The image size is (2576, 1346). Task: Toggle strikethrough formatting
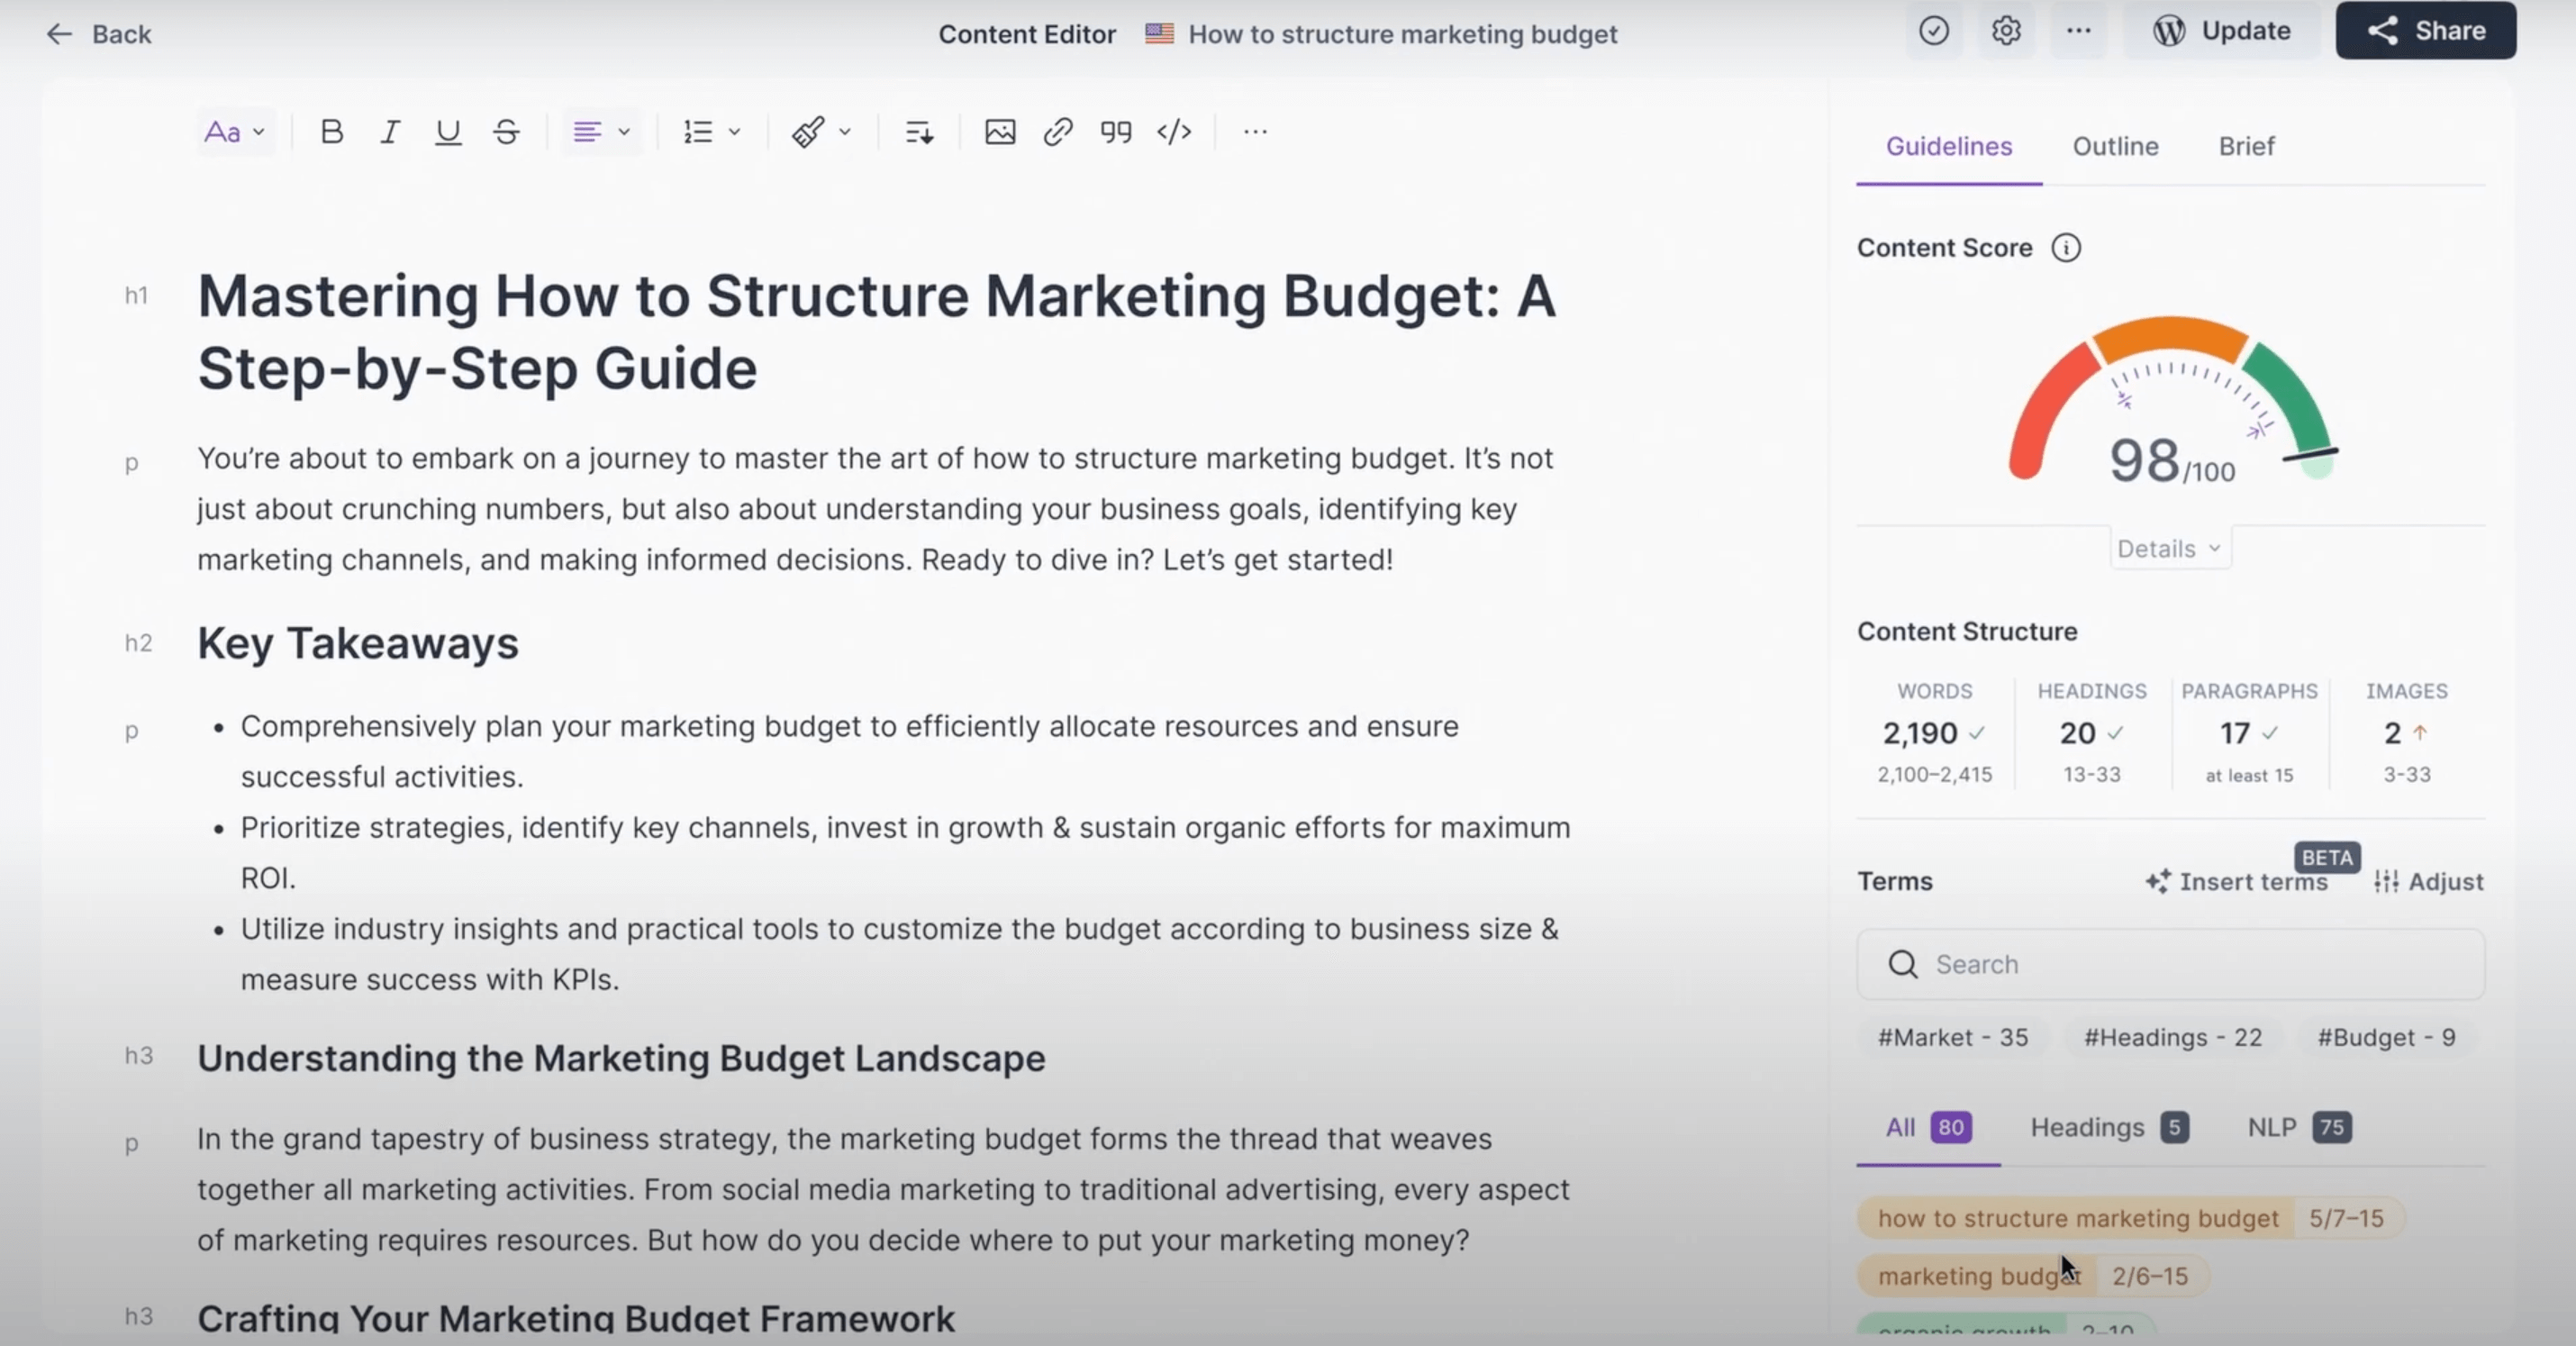click(x=505, y=131)
